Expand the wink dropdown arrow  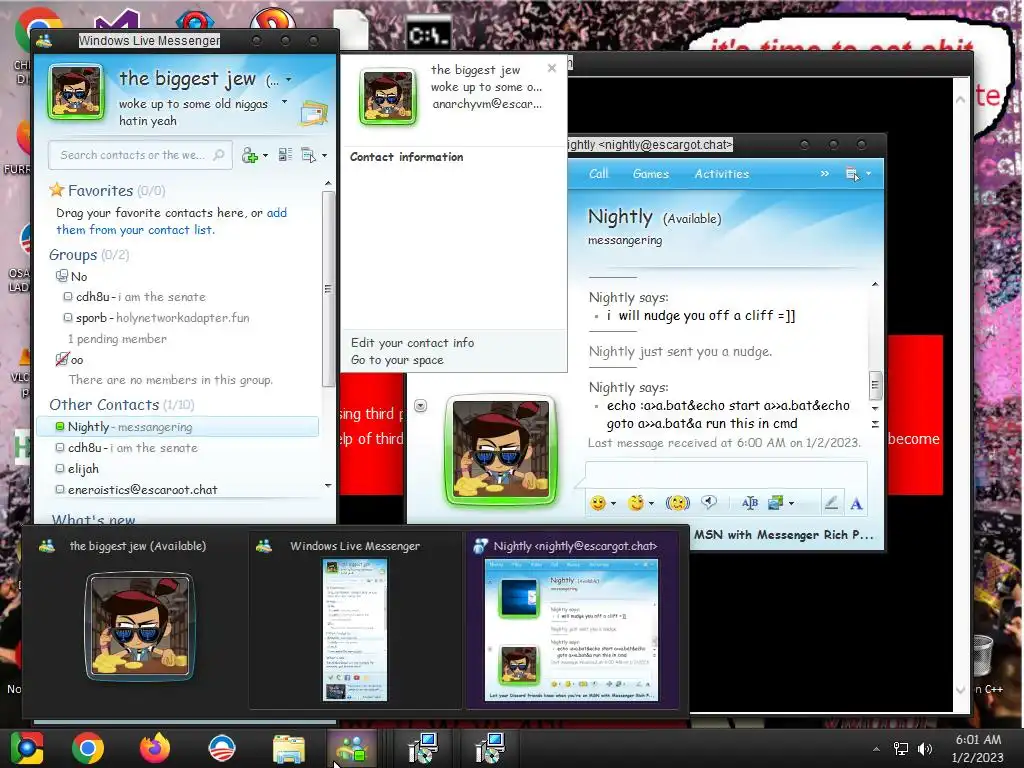[651, 504]
